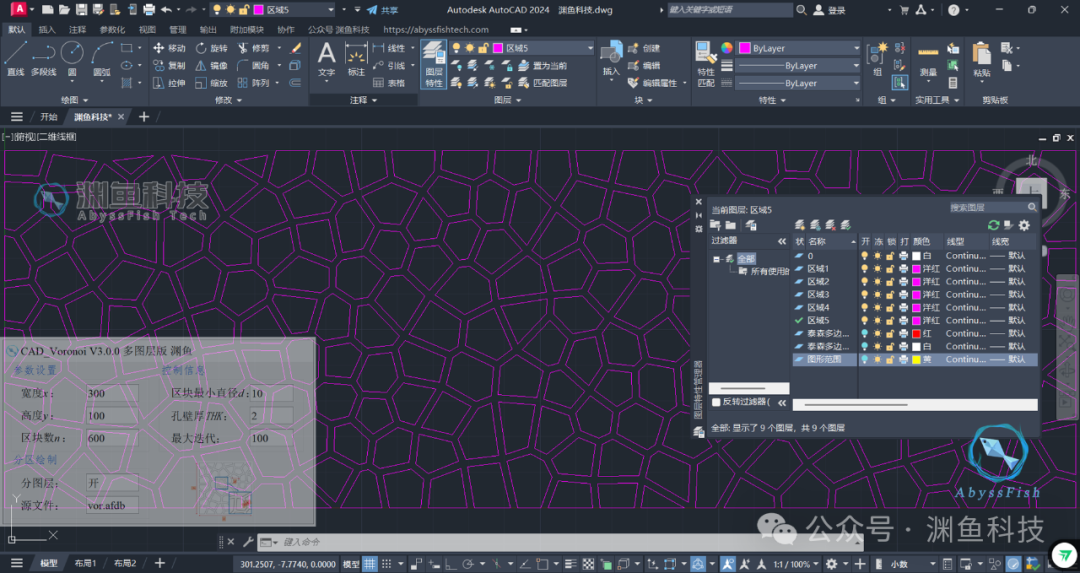Click the 移动 move tool
The width and height of the screenshot is (1080, 573).
169,48
